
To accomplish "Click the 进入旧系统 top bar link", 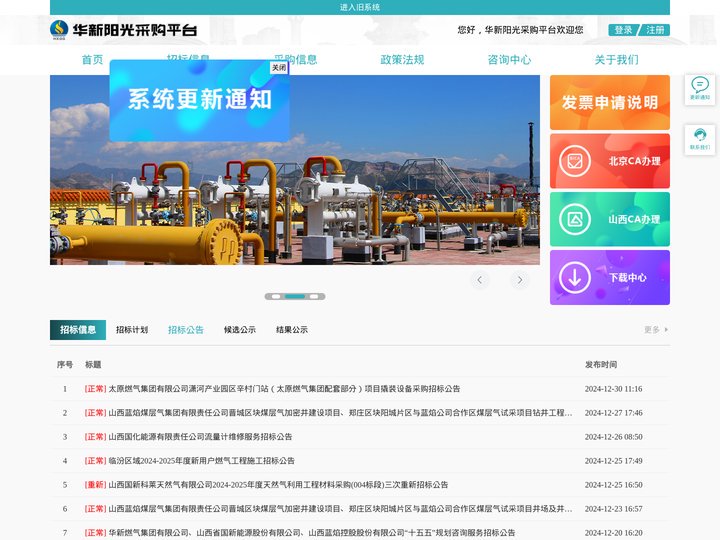I will coord(360,7).
